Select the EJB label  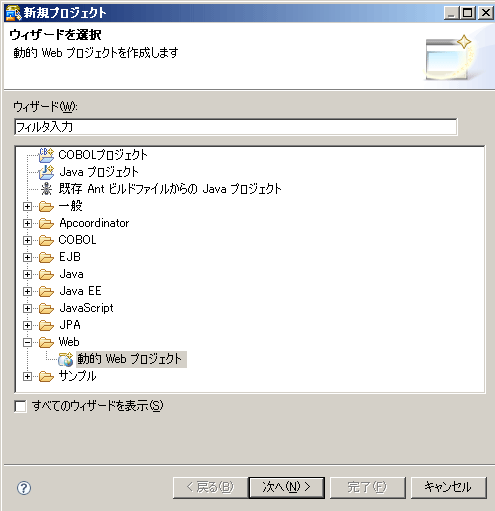[70, 257]
